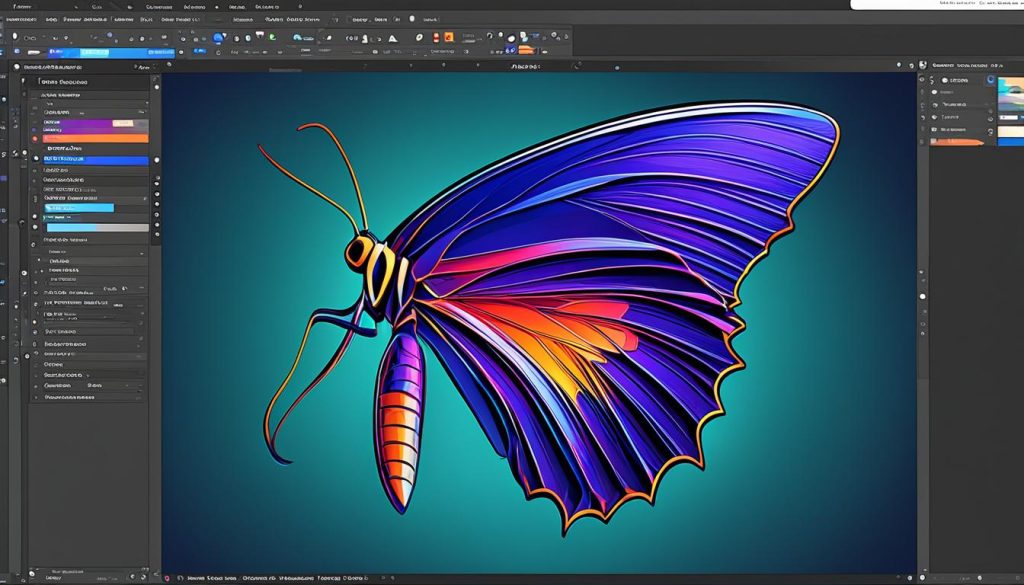Select the orange bar in right panel
1024x585 pixels.
pyautogui.click(x=957, y=142)
